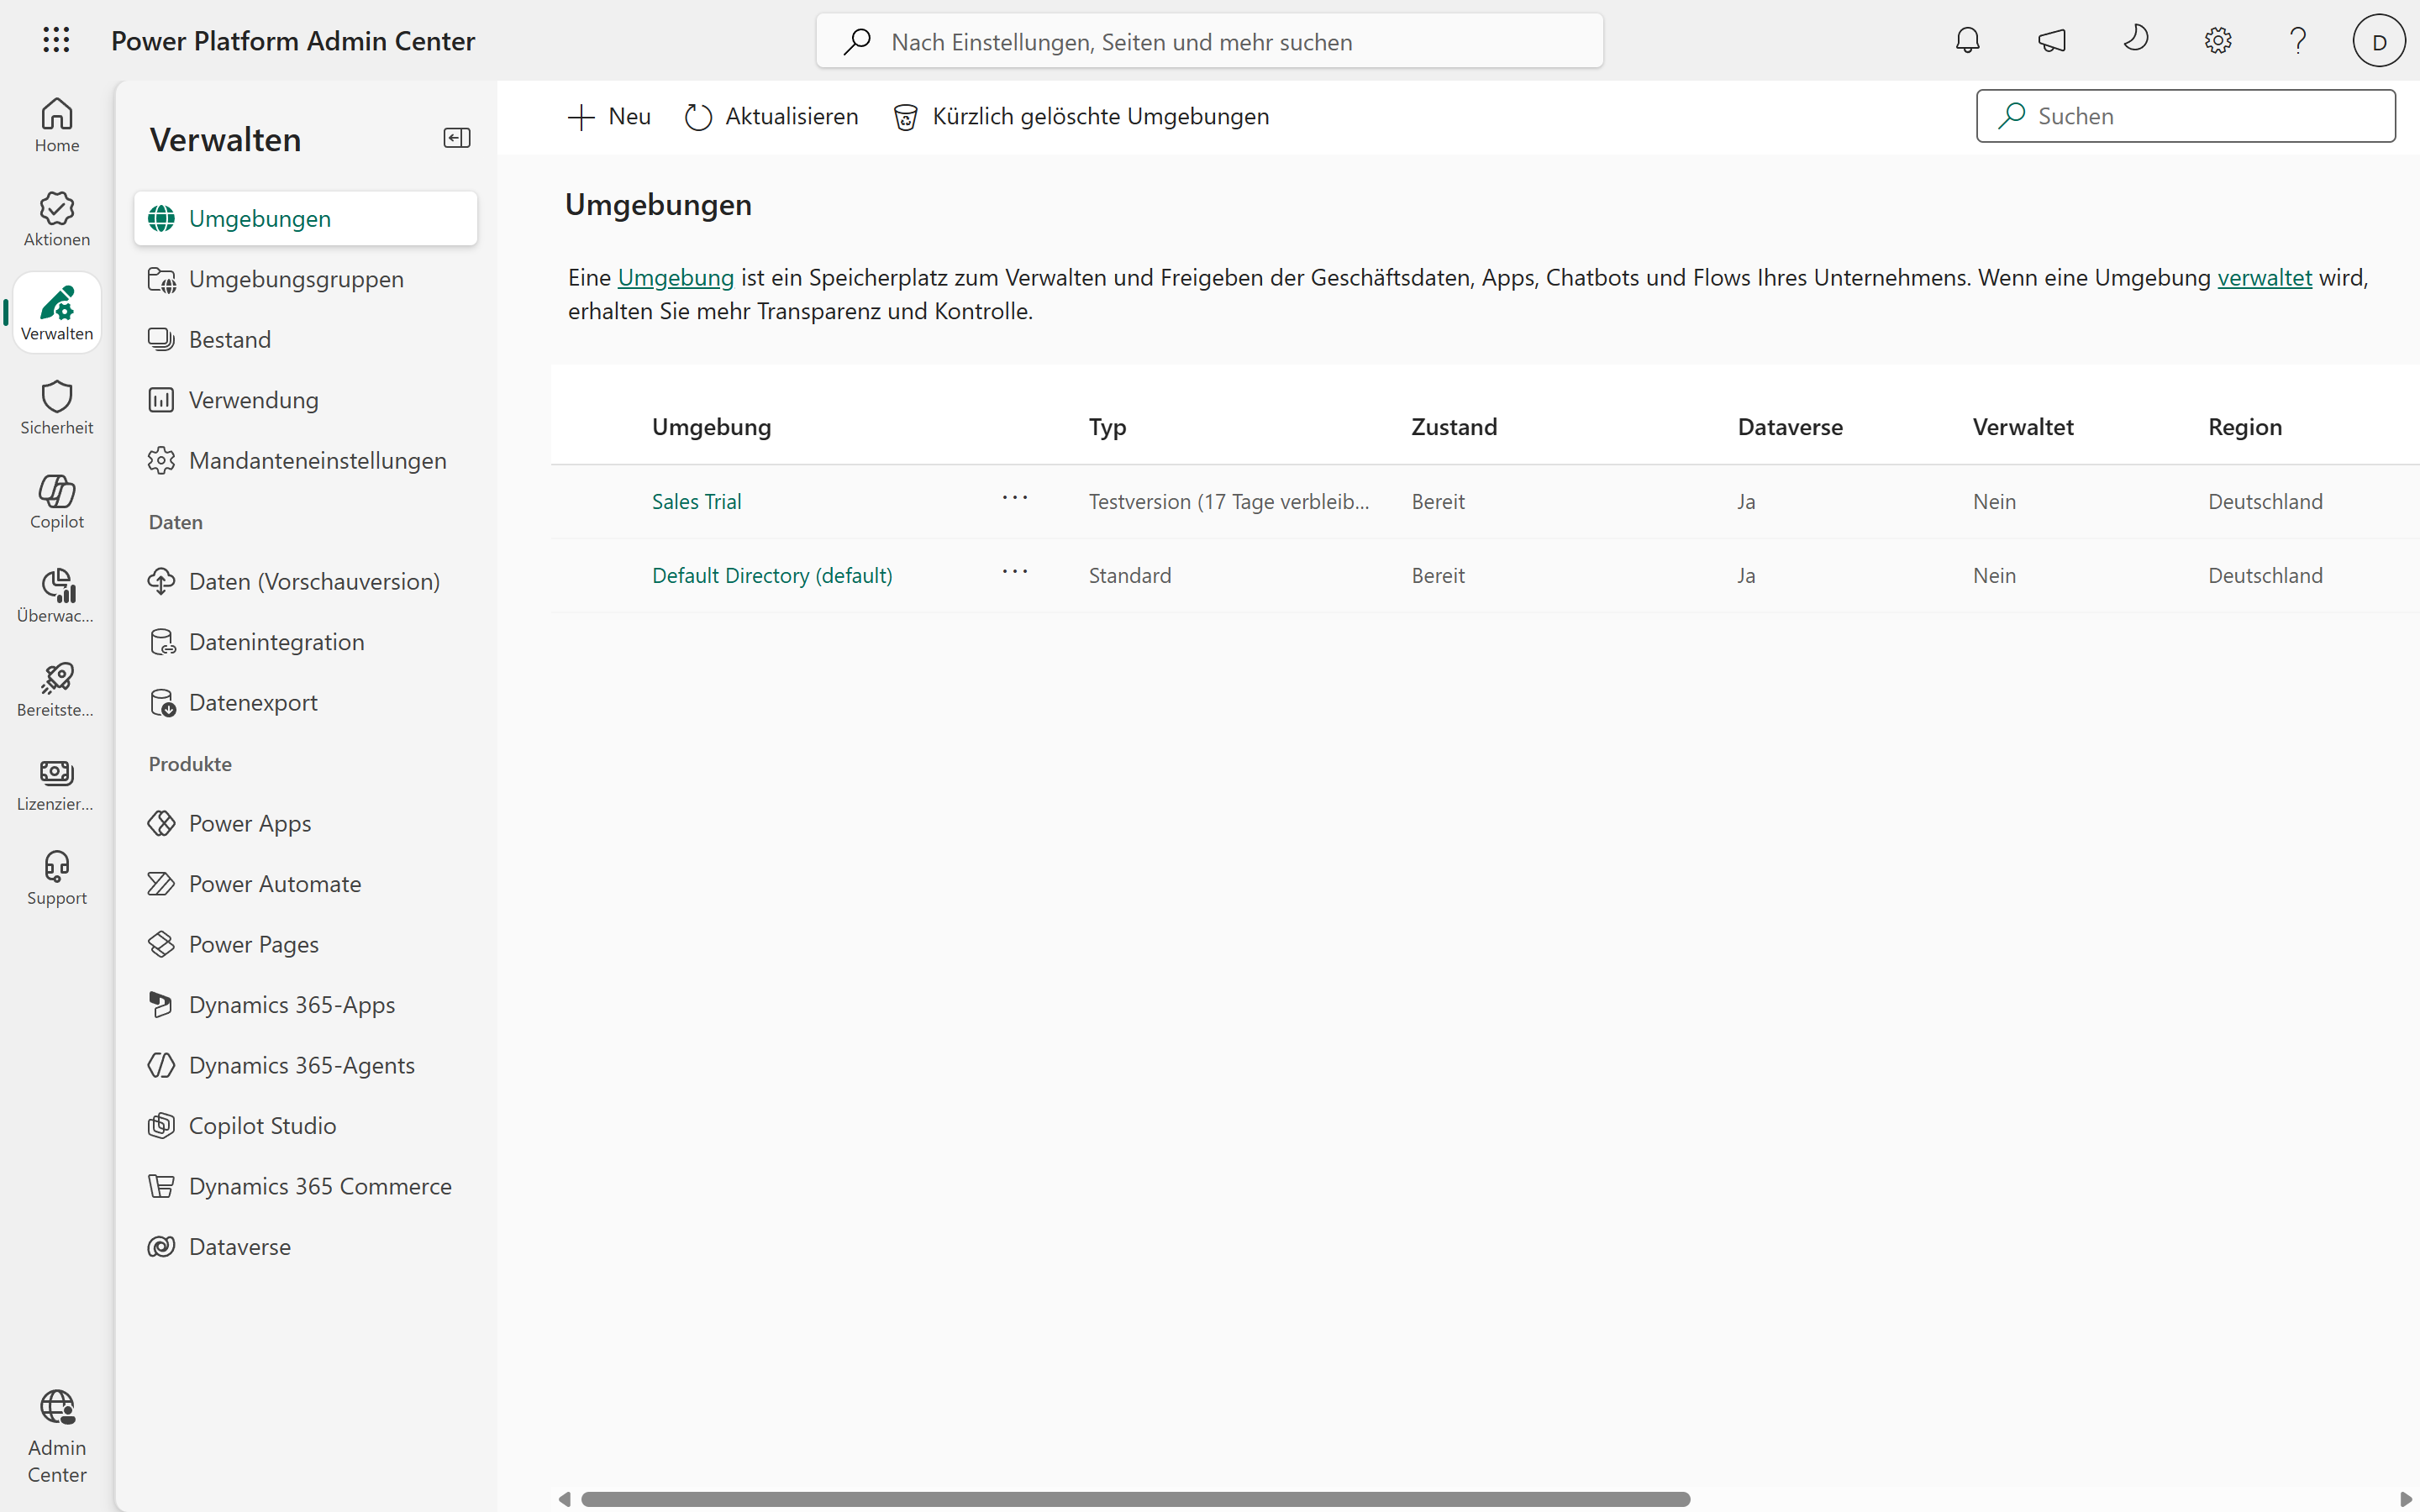Open Support in left rail
This screenshot has width=2420, height=1512.
(x=57, y=877)
